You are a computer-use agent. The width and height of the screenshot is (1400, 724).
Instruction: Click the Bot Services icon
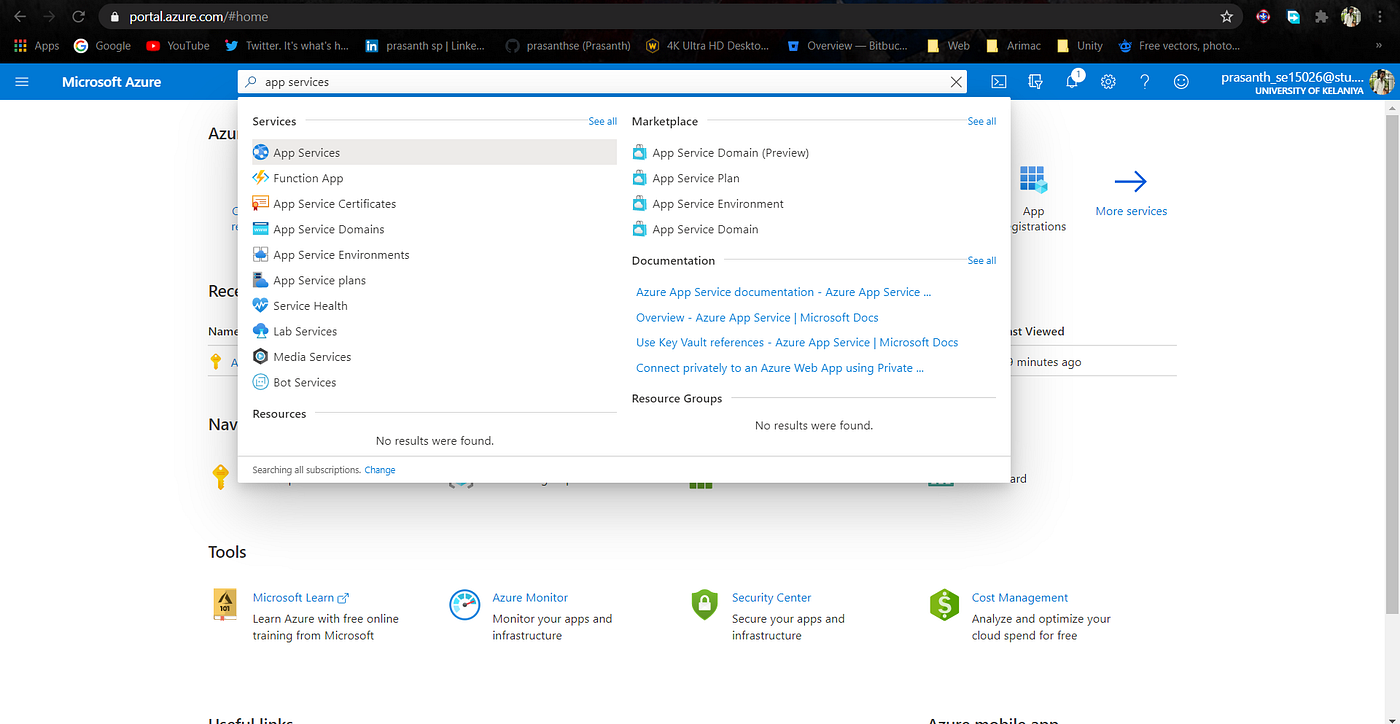coord(260,382)
